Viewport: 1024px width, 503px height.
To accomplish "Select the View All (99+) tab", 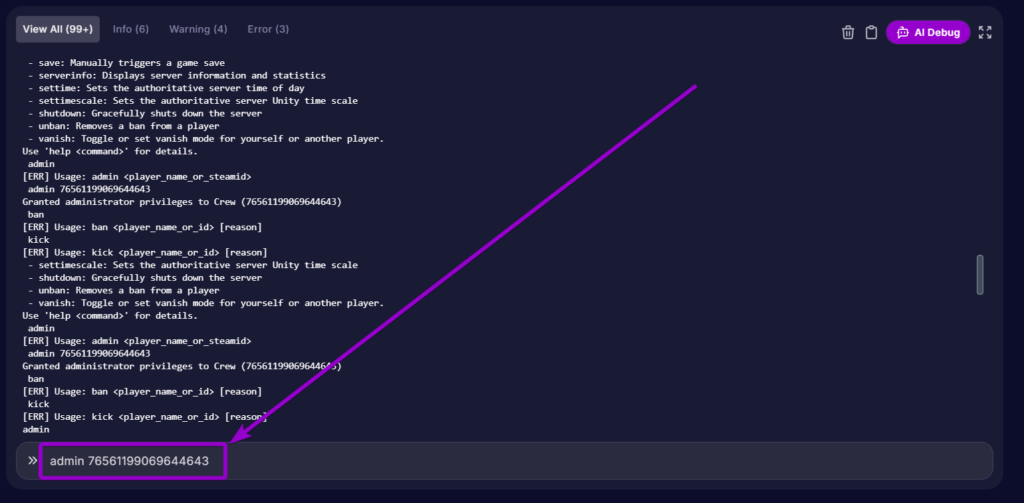I will coord(57,29).
